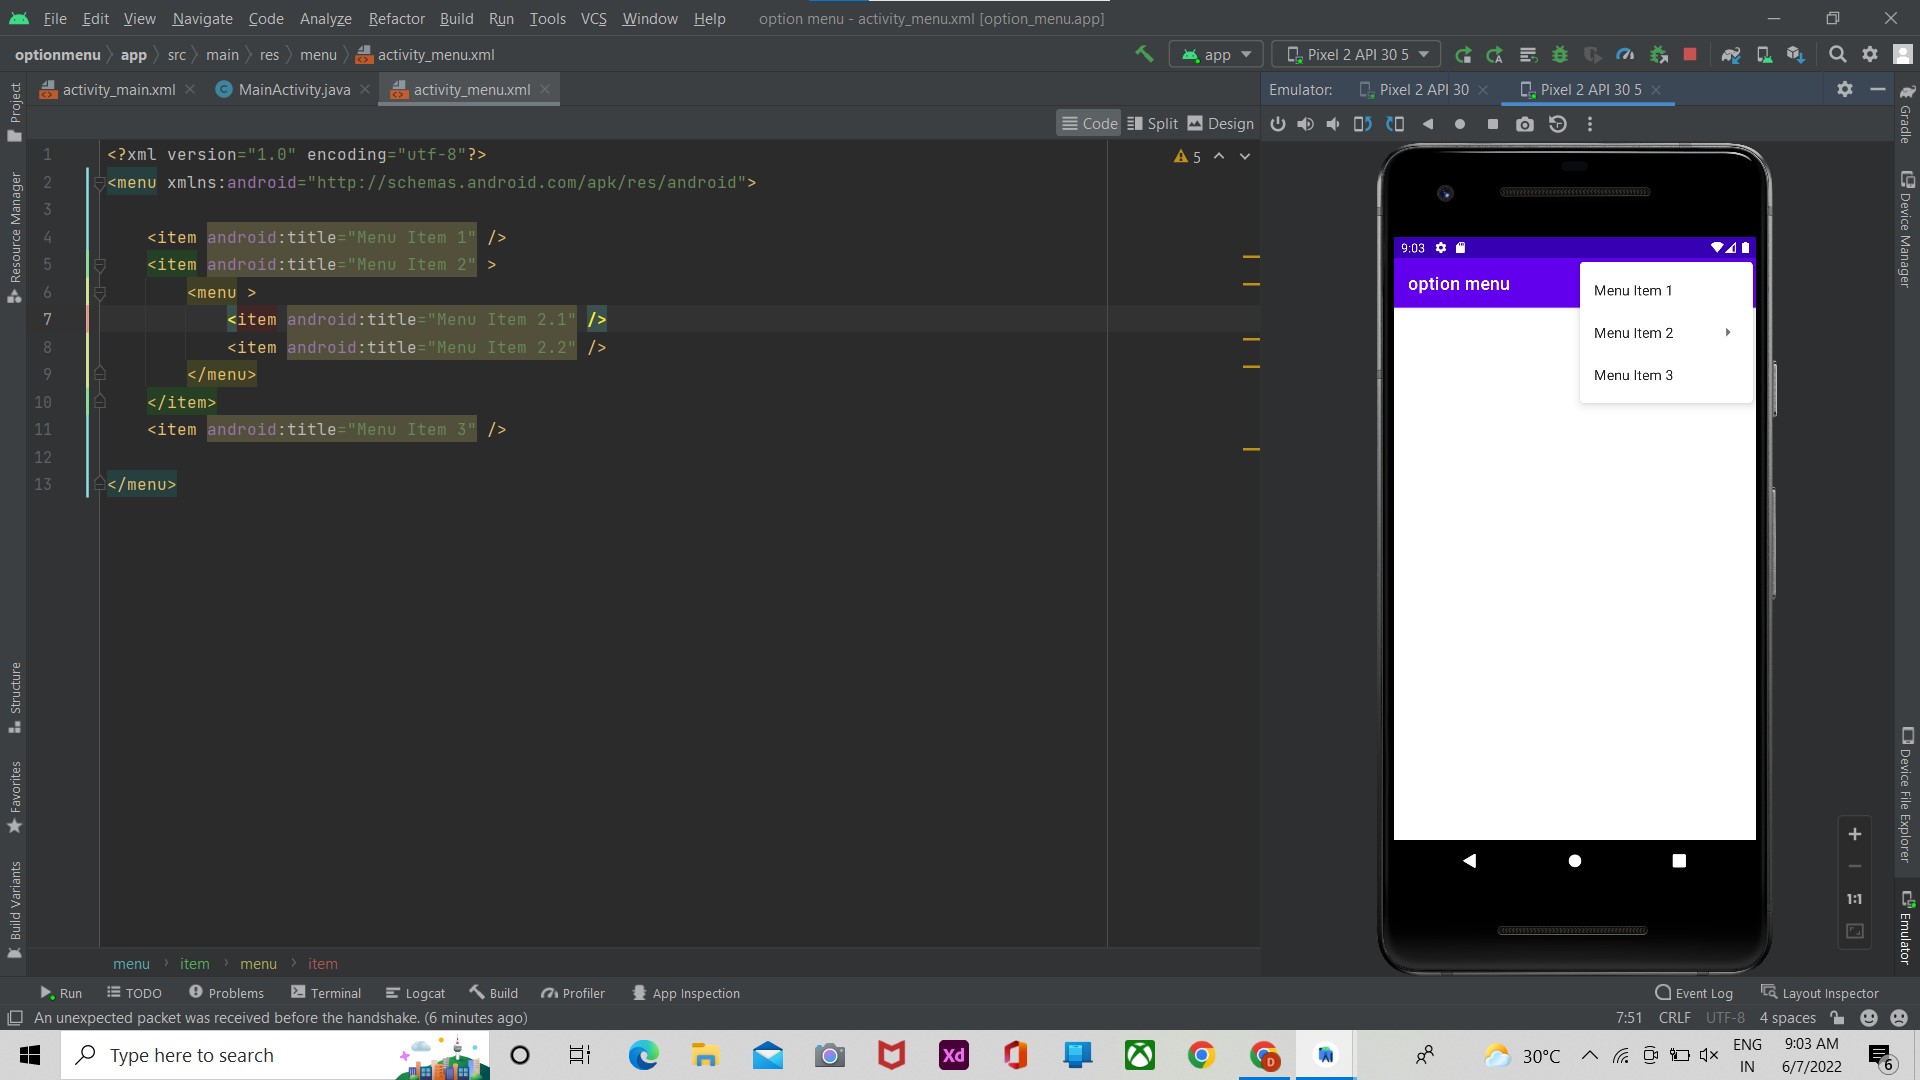Go to previous highlighted warning arrow
The width and height of the screenshot is (1920, 1080).
coord(1219,156)
